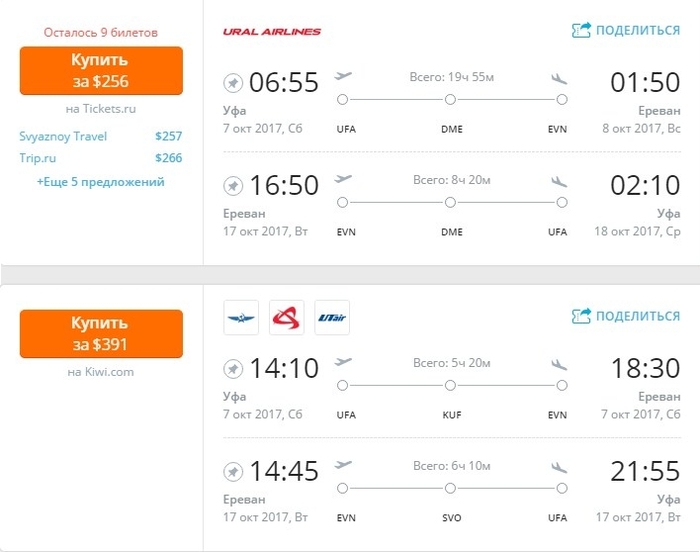Click the pin icon beside 16:50 departure

click(233, 186)
